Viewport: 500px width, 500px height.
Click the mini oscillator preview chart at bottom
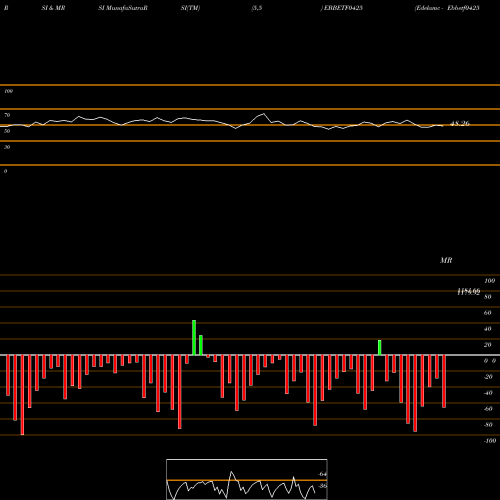tap(247, 479)
